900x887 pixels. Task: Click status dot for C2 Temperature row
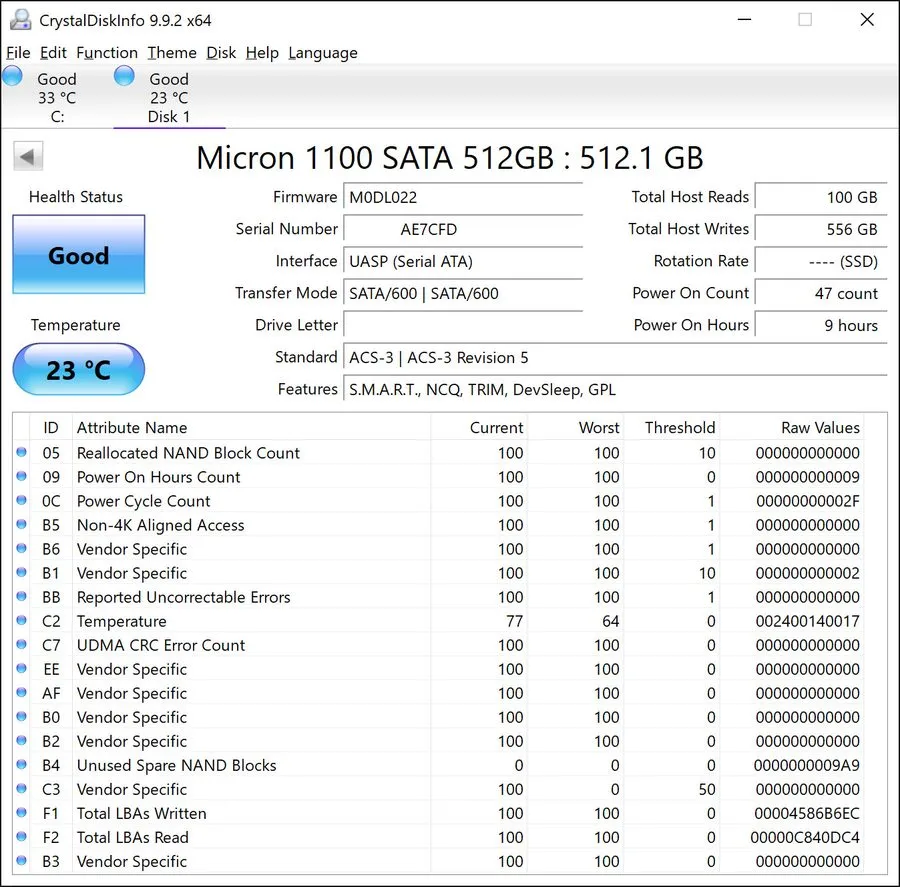coord(22,621)
